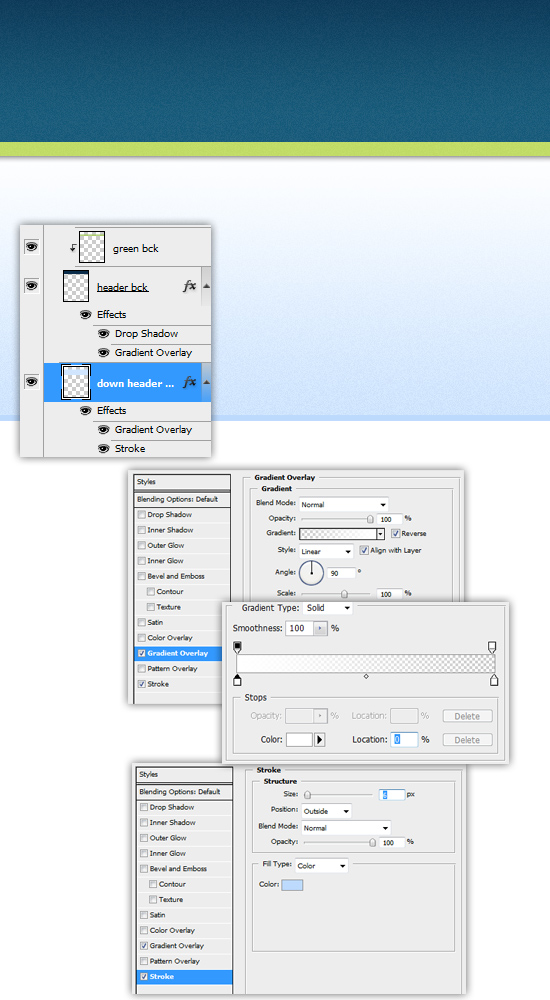Viewport: 550px width, 1000px height.
Task: Click the Angle dial control
Action: click(x=311, y=573)
